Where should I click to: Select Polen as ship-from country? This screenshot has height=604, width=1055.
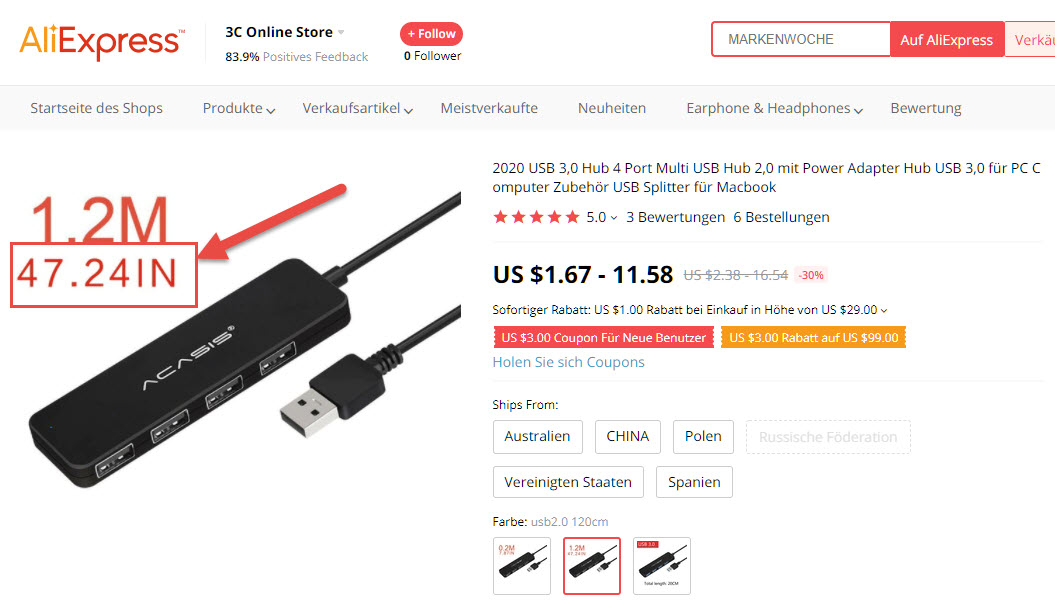703,437
